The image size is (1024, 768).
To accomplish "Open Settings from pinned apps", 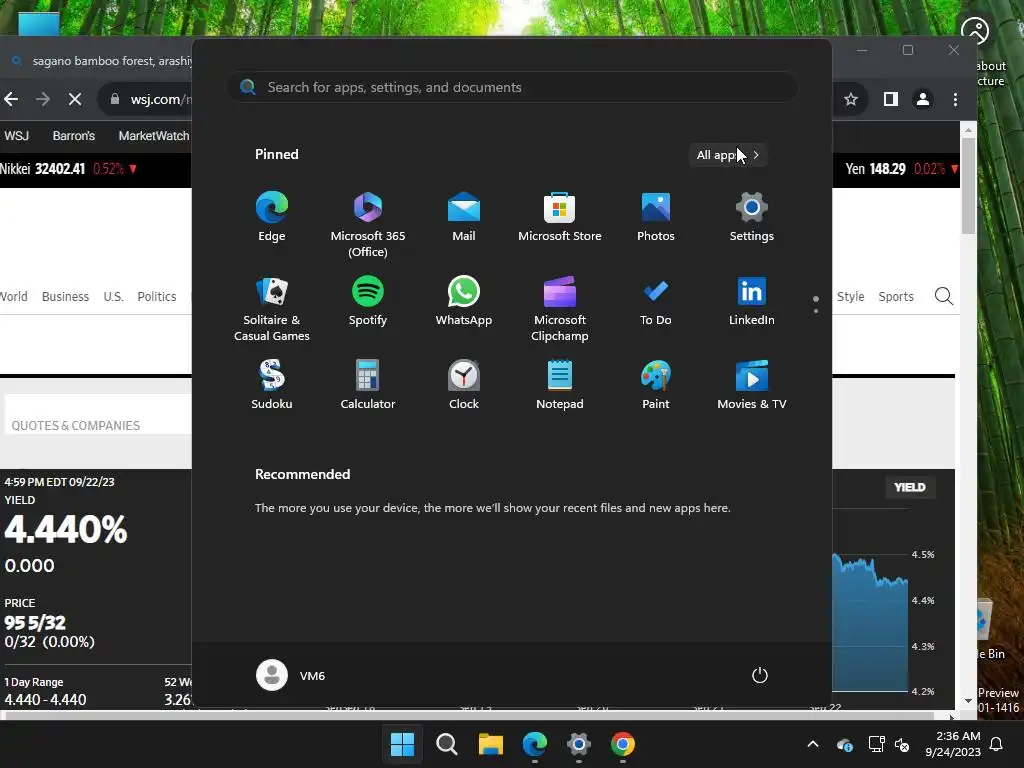I will 752,217.
